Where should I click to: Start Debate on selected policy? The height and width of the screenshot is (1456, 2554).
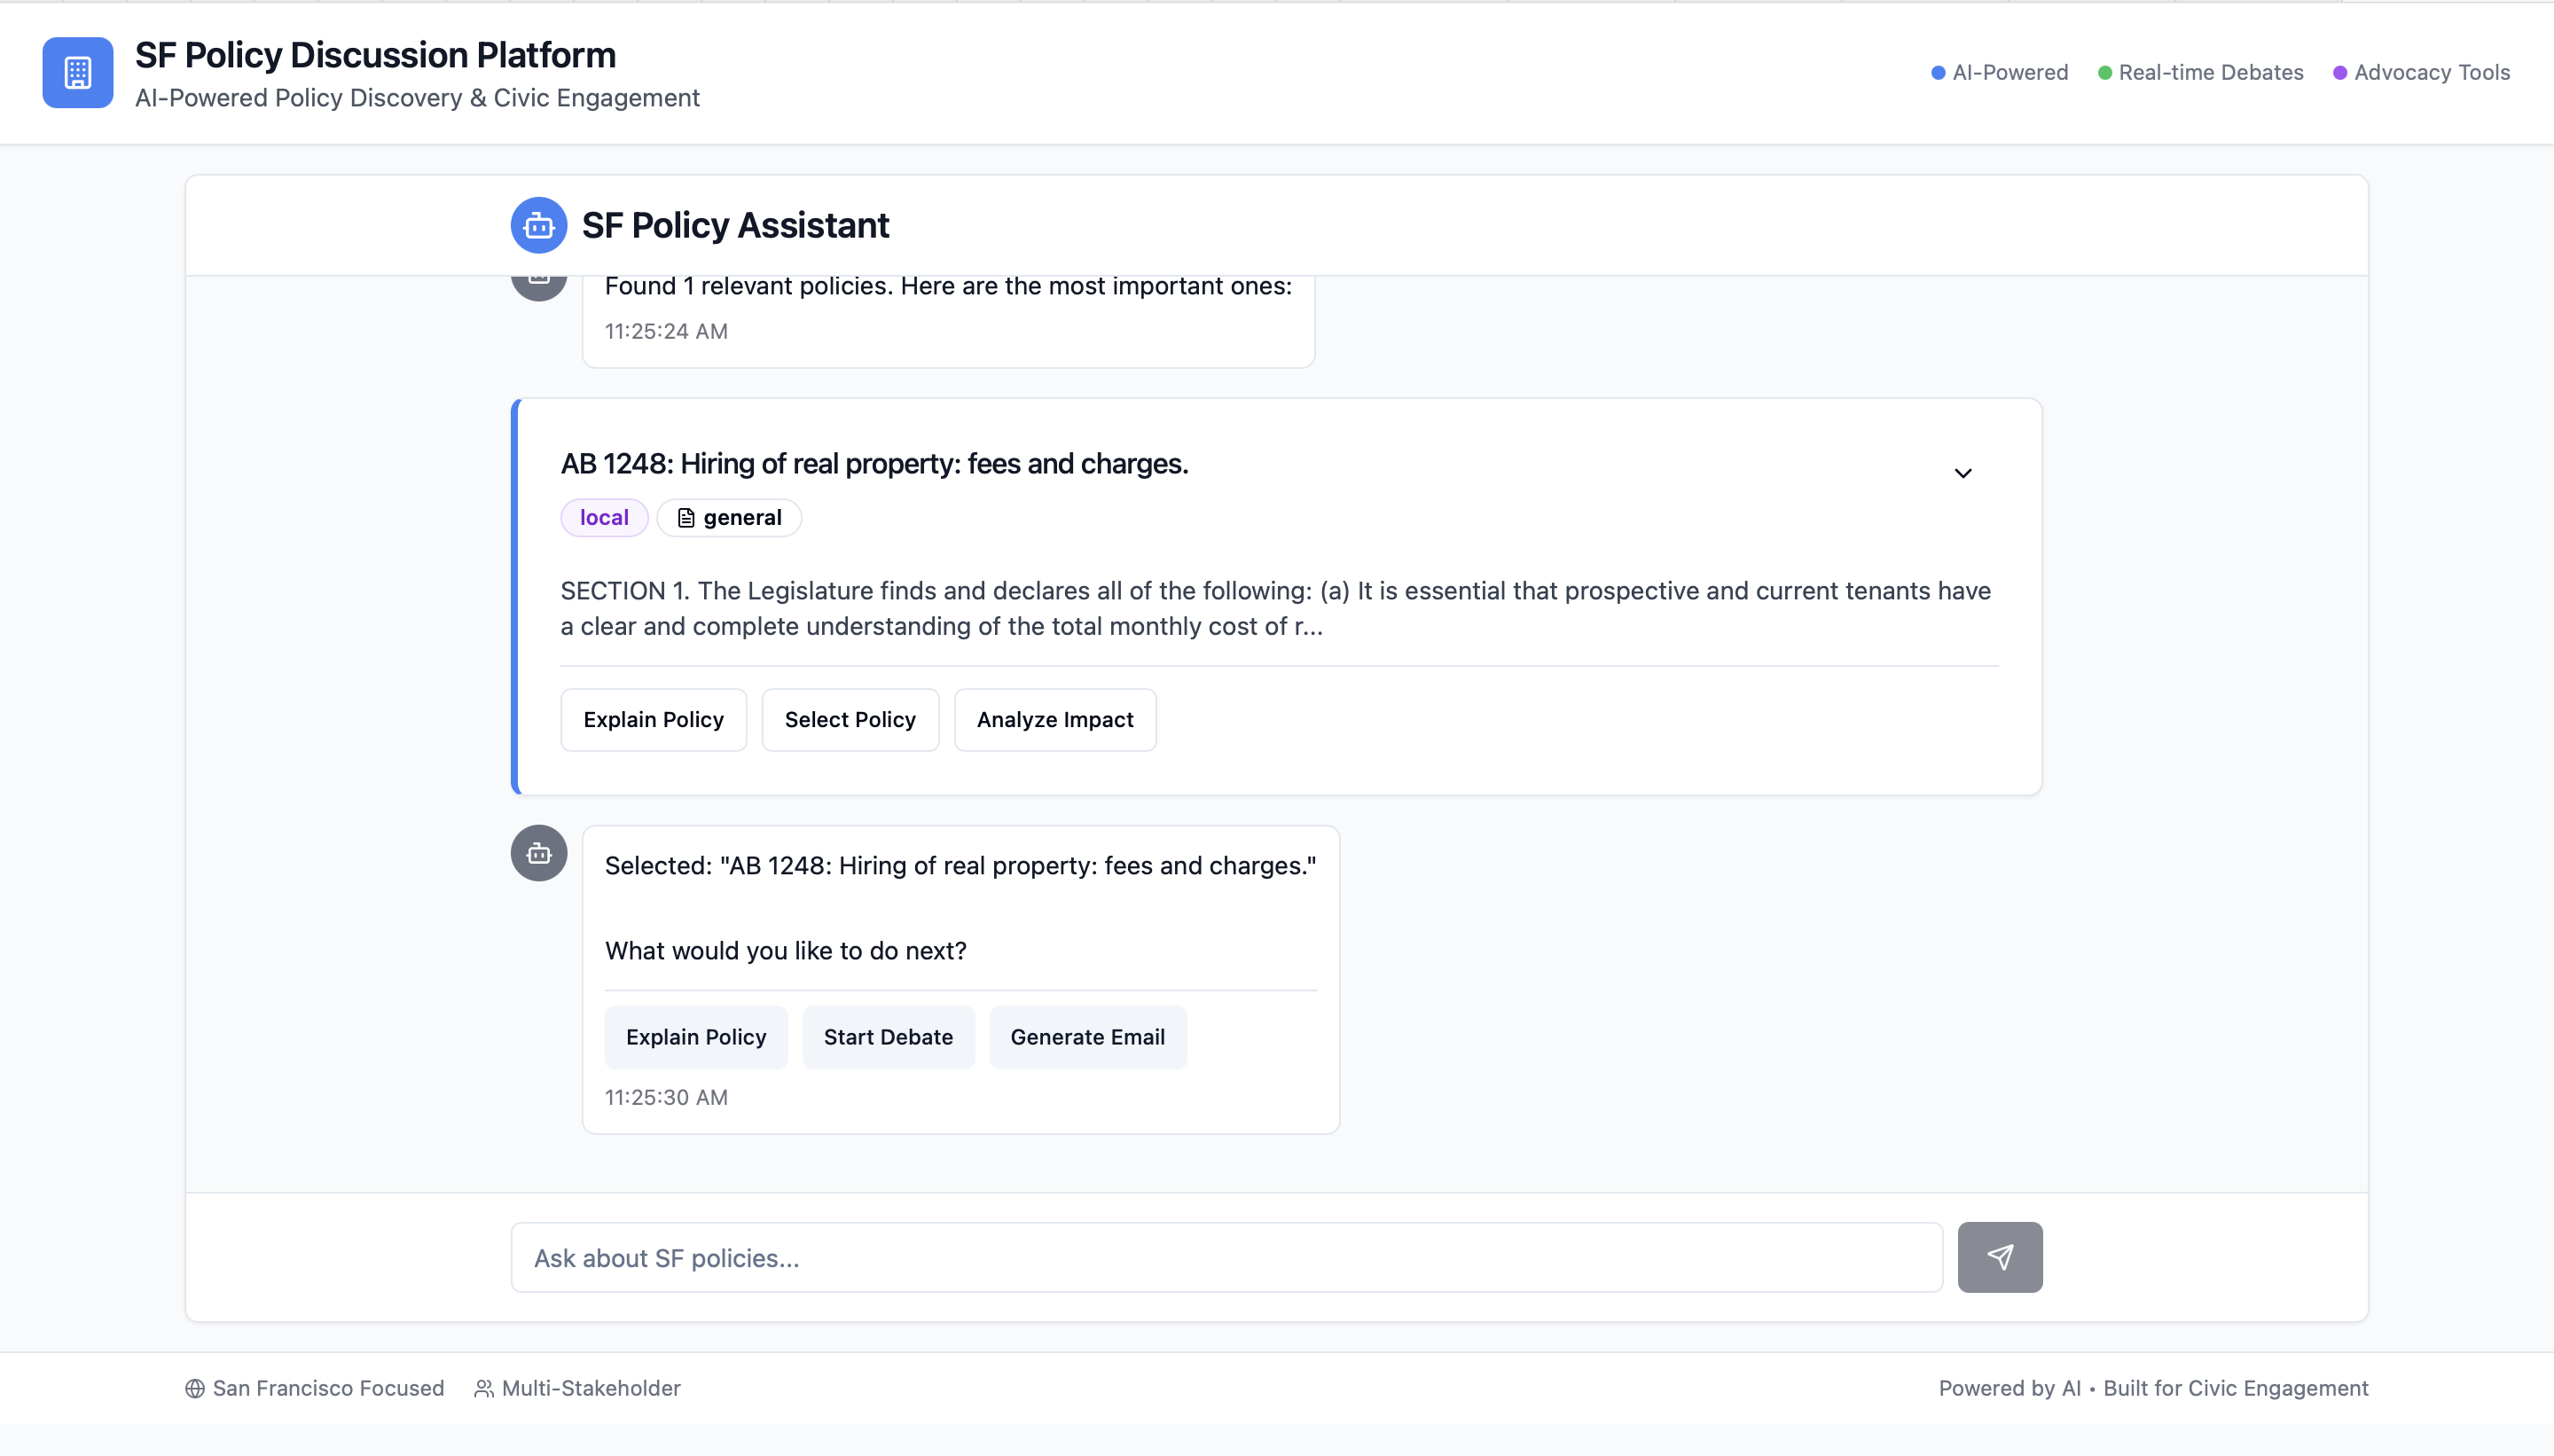coord(888,1037)
